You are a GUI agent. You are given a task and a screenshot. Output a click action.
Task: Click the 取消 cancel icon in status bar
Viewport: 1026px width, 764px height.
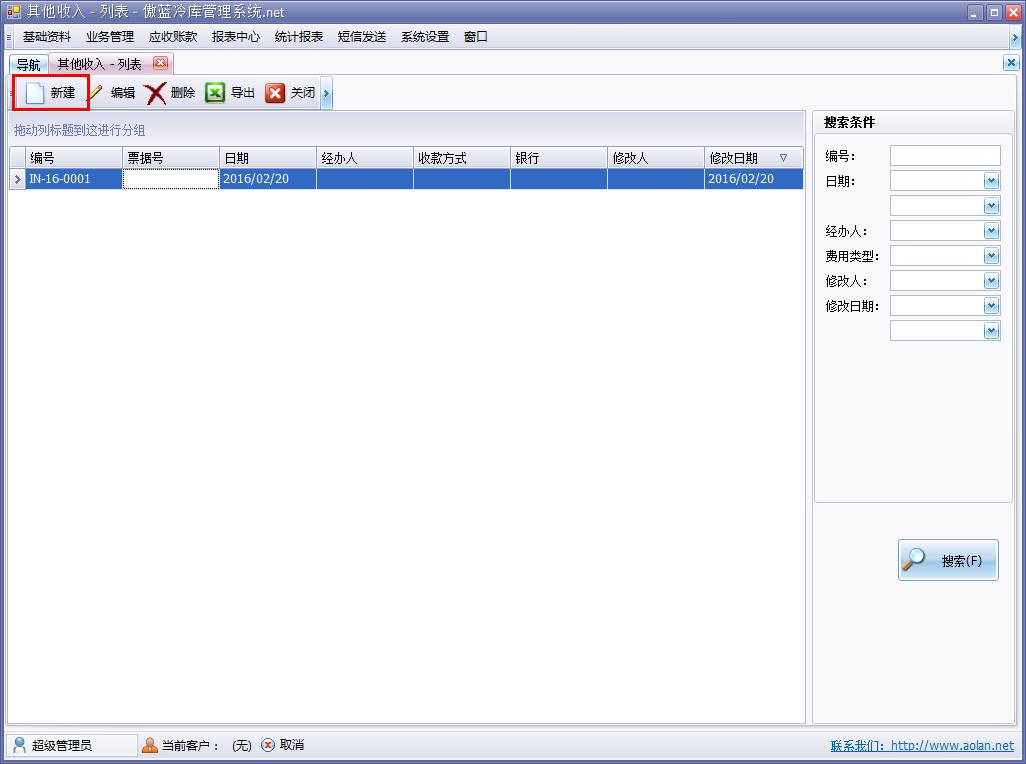click(265, 745)
